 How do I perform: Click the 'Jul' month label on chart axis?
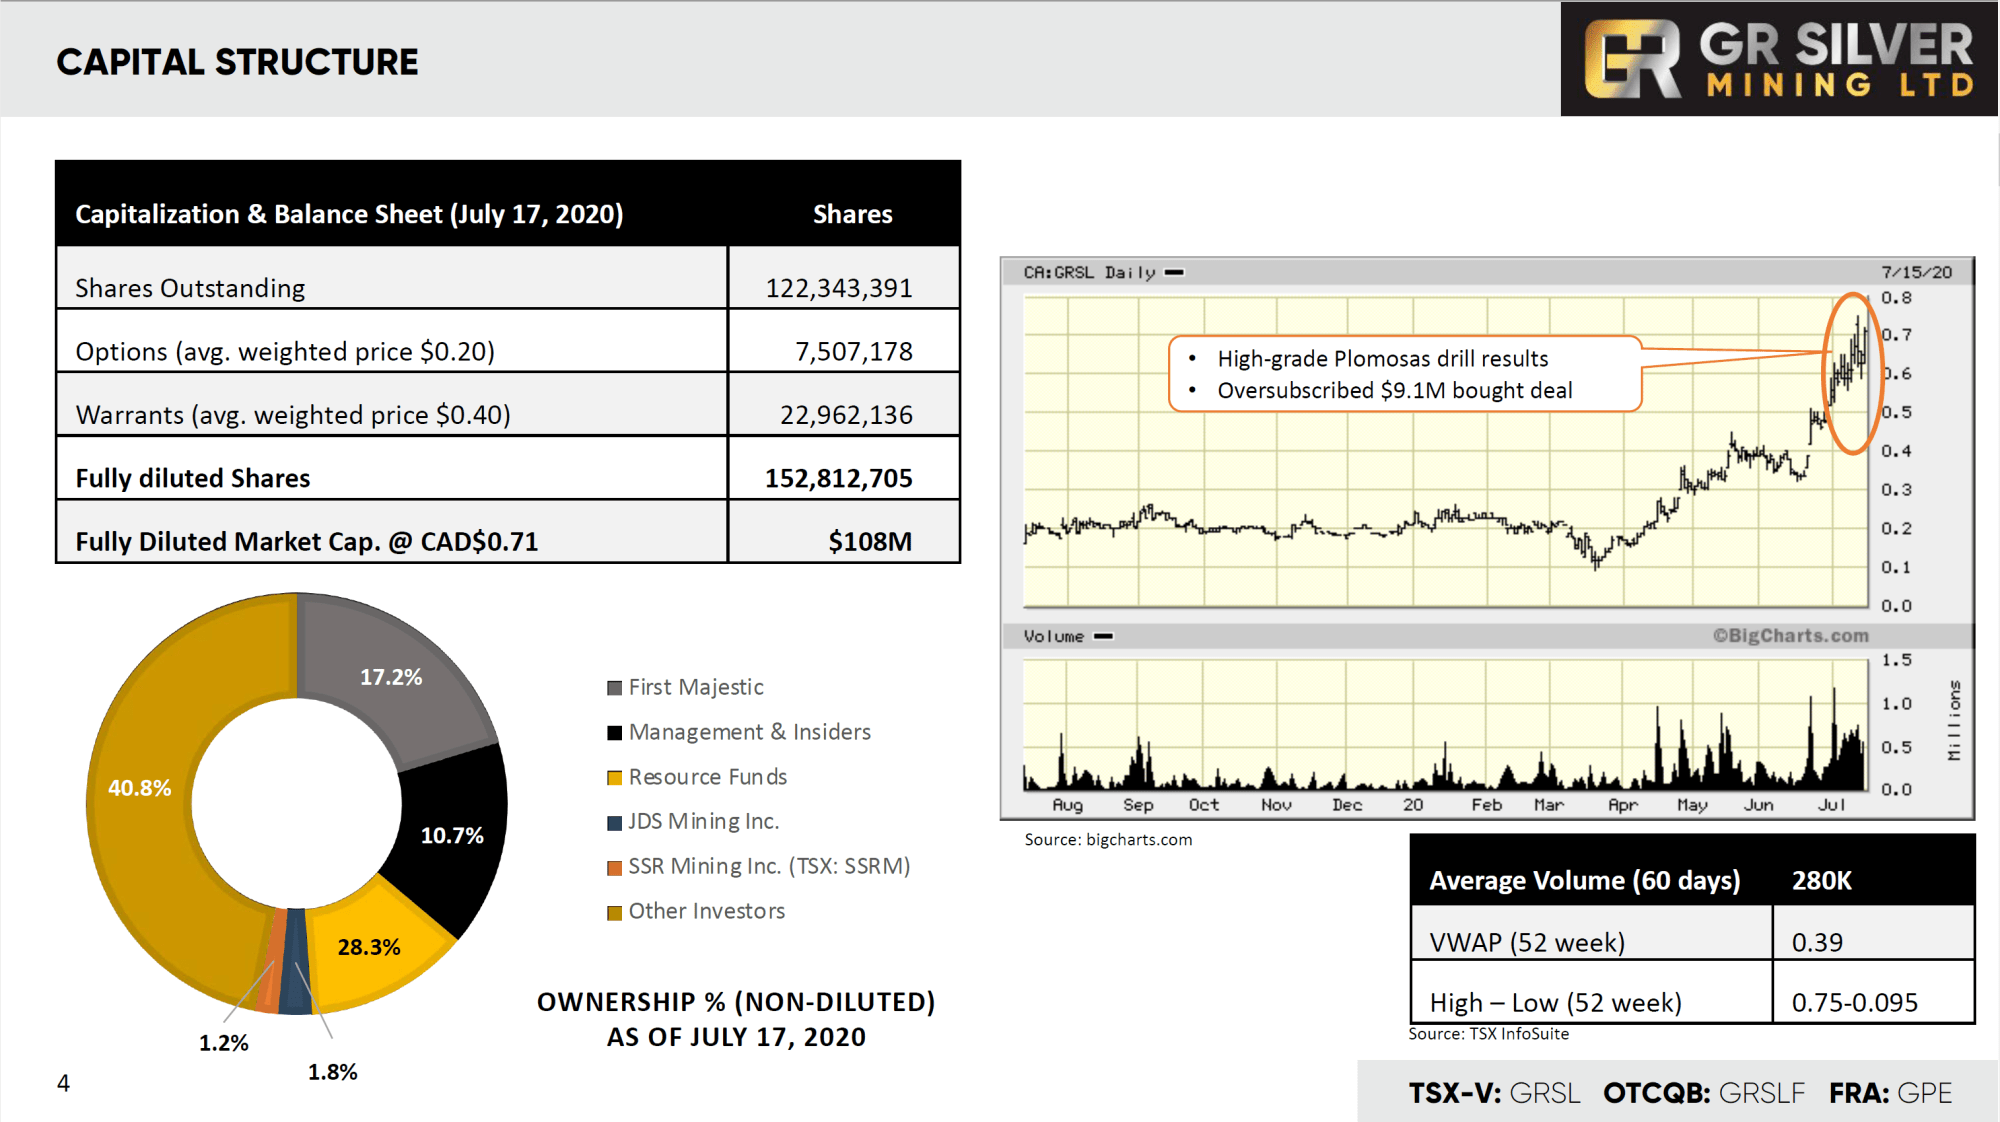(1832, 805)
